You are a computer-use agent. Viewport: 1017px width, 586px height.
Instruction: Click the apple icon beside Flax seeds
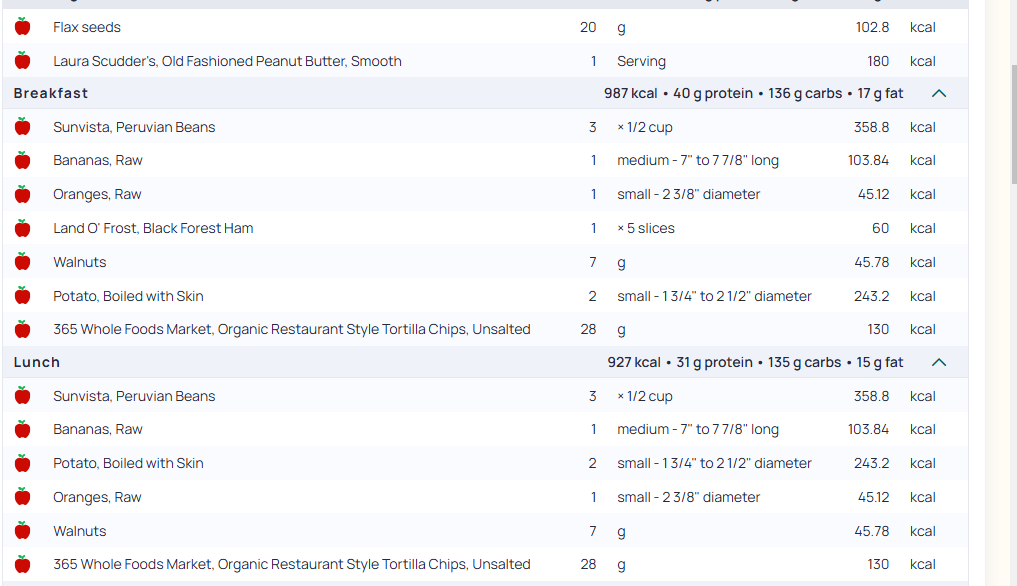click(x=23, y=27)
